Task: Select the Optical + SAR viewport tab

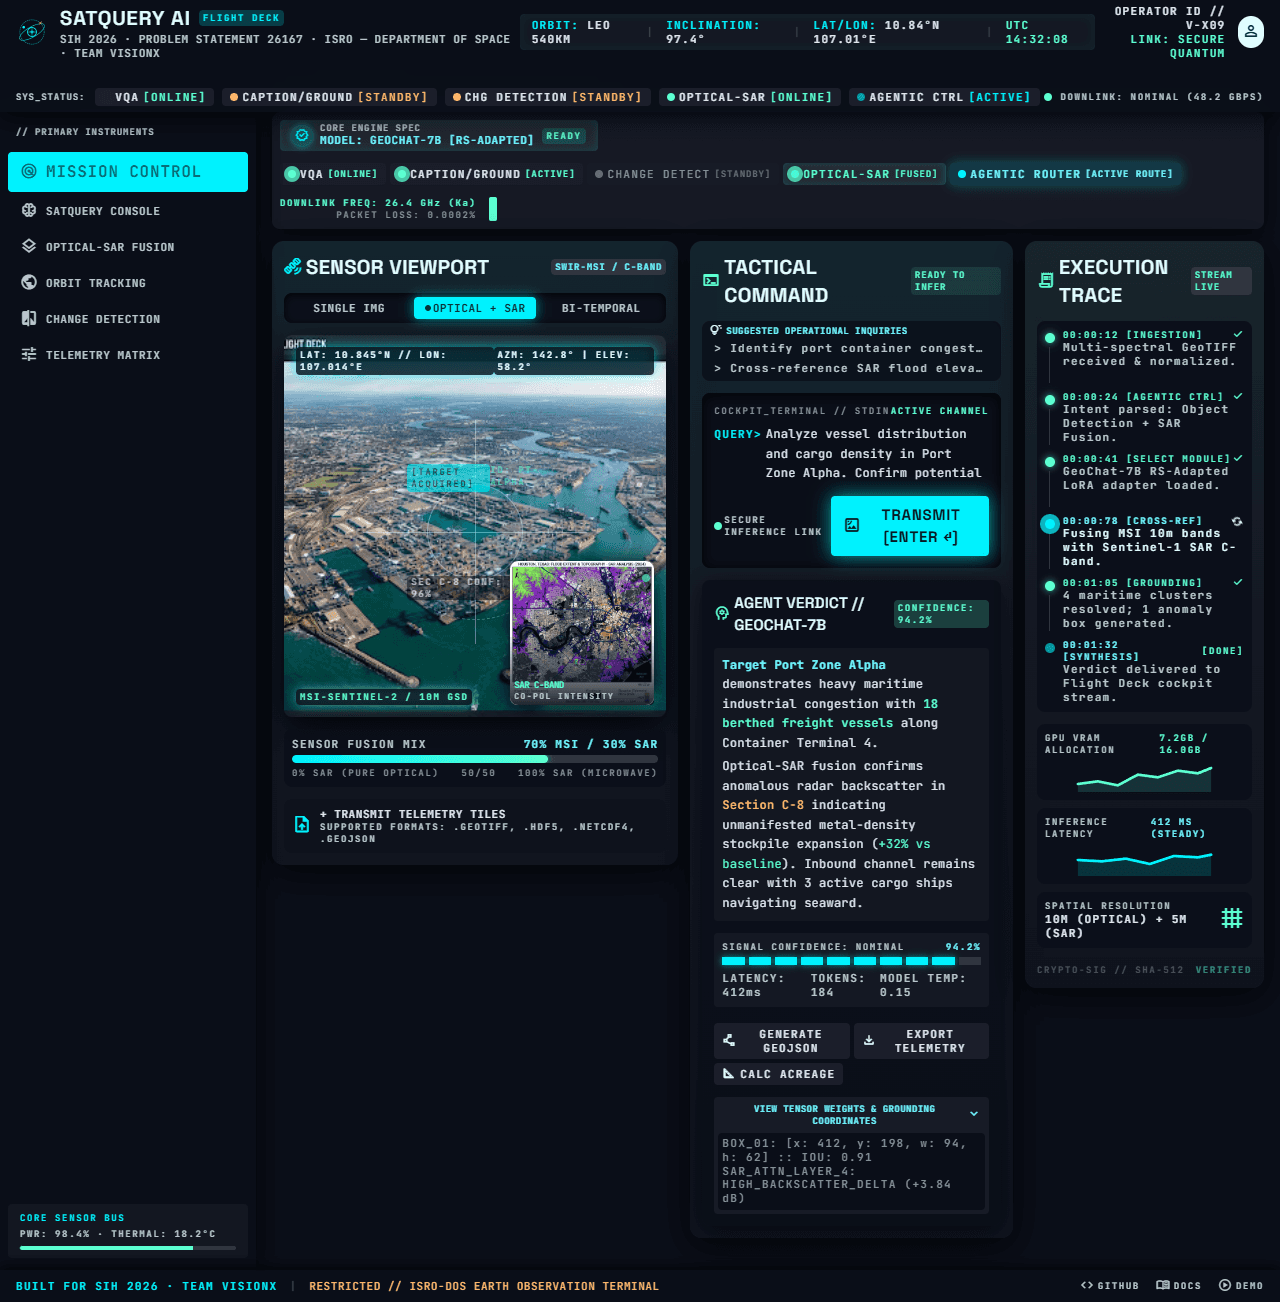Action: pos(475,308)
